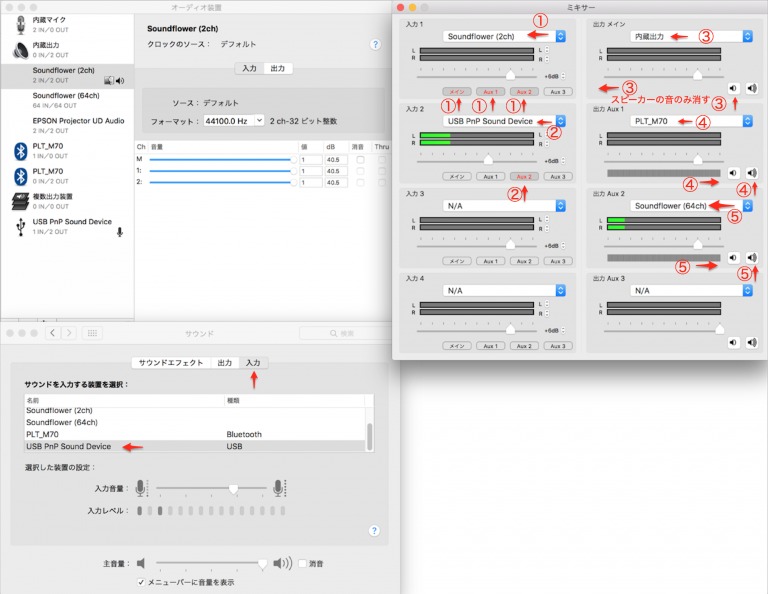Select built-in microphone (内蔵マイク) in device list
This screenshot has height=594, width=768.
click(x=67, y=24)
